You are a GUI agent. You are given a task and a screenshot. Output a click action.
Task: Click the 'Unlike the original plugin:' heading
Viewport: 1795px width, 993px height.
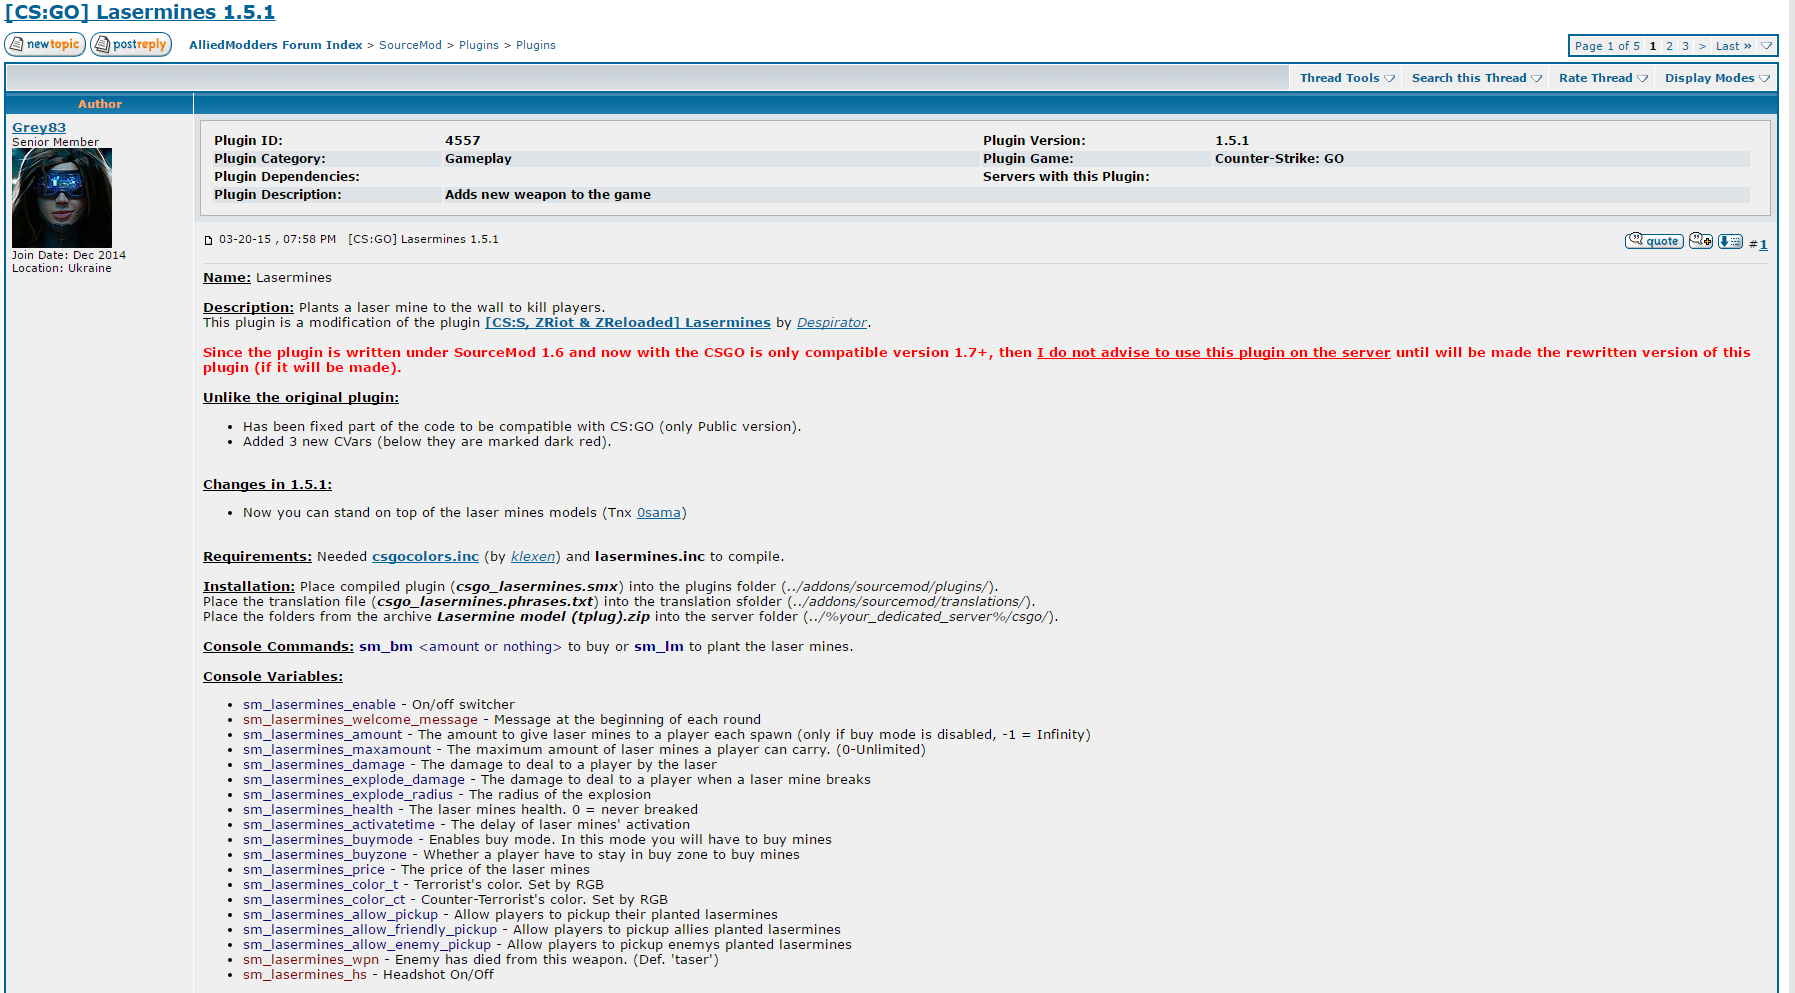301,397
